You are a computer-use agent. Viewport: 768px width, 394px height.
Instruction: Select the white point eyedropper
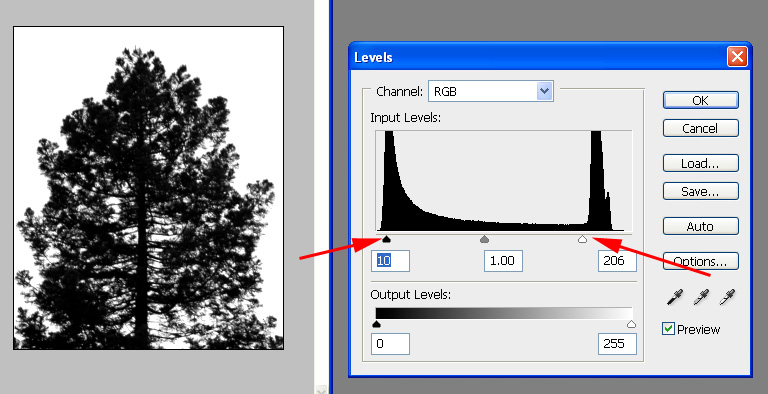click(x=727, y=297)
